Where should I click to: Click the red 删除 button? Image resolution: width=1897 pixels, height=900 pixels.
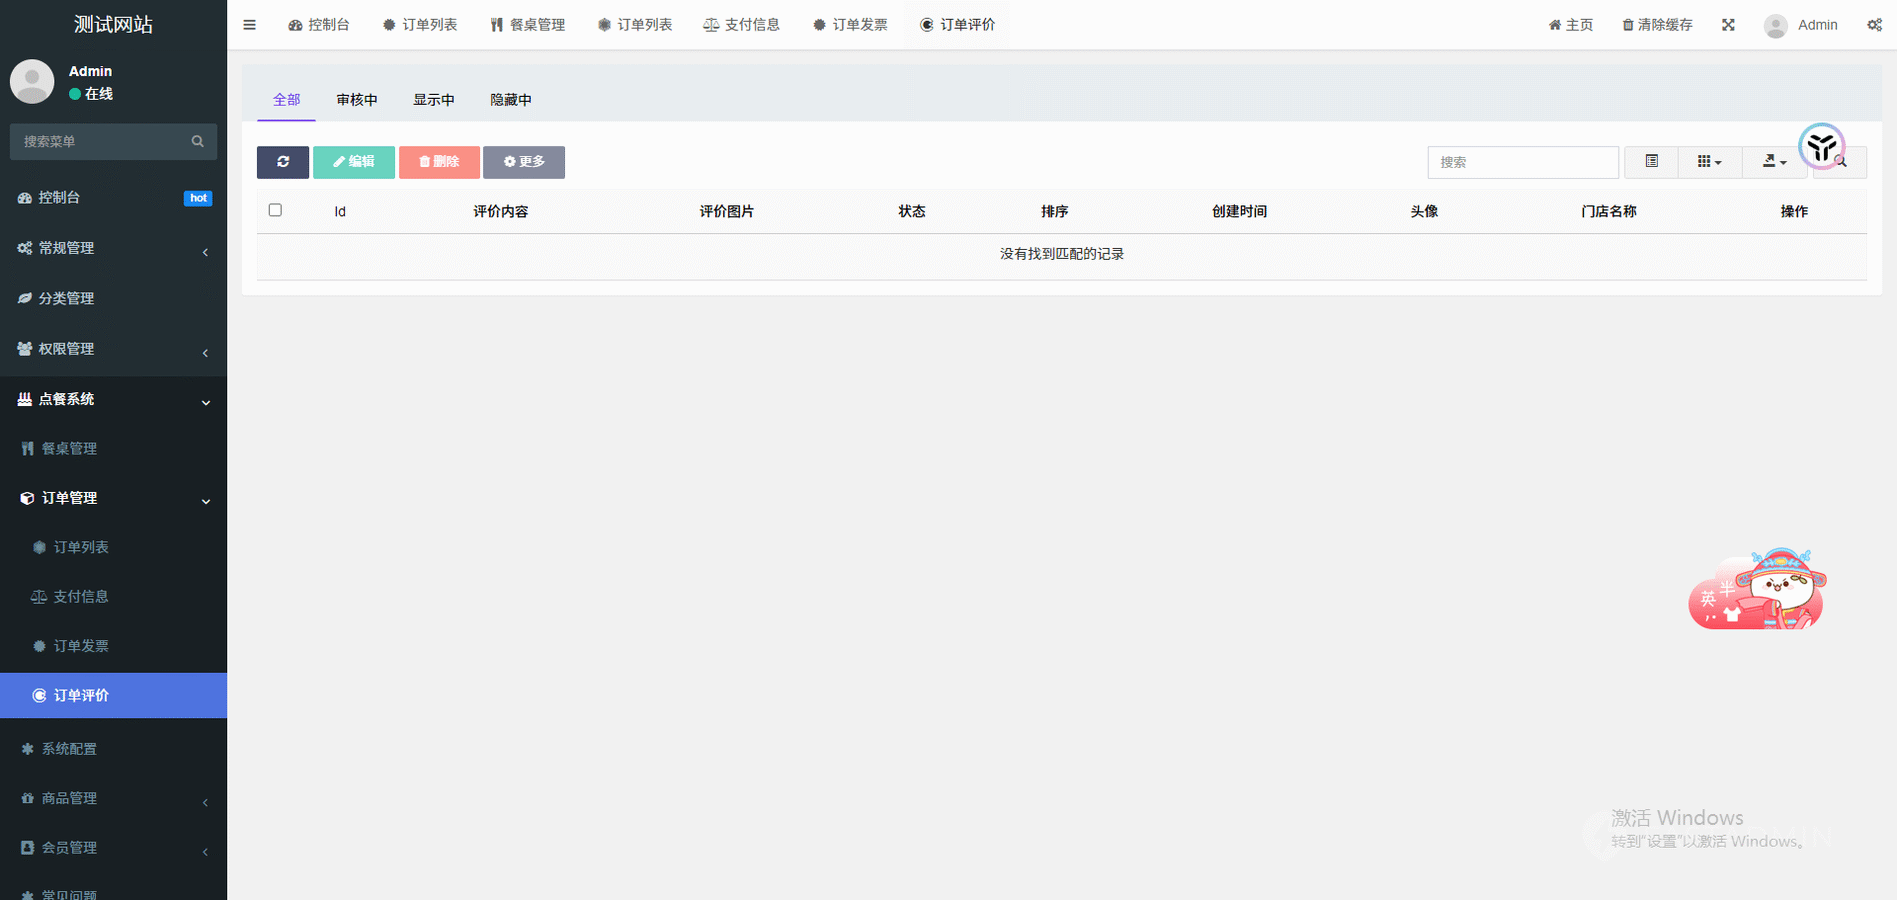point(439,162)
